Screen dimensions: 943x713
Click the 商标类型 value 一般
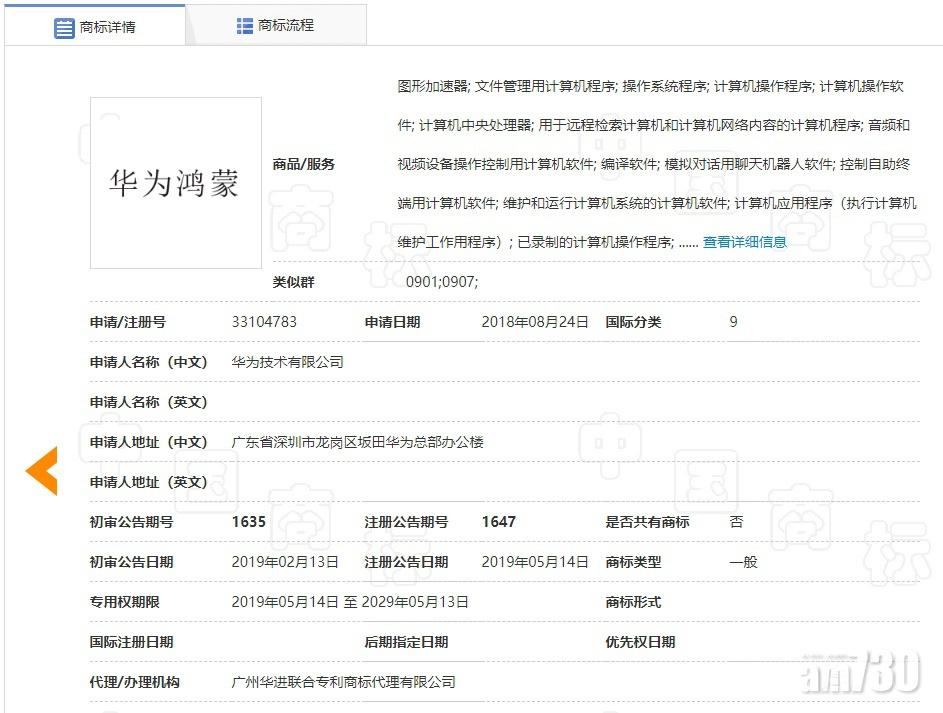point(743,562)
